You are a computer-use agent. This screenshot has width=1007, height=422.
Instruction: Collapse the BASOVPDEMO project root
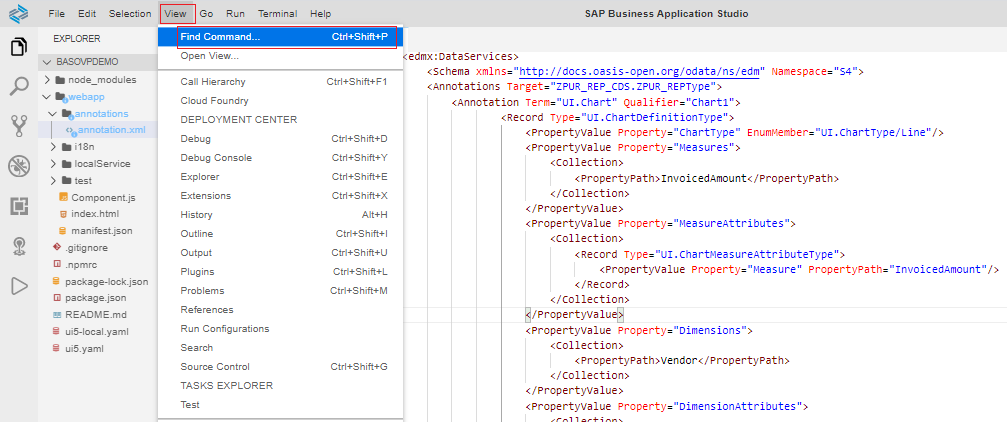click(x=47, y=62)
